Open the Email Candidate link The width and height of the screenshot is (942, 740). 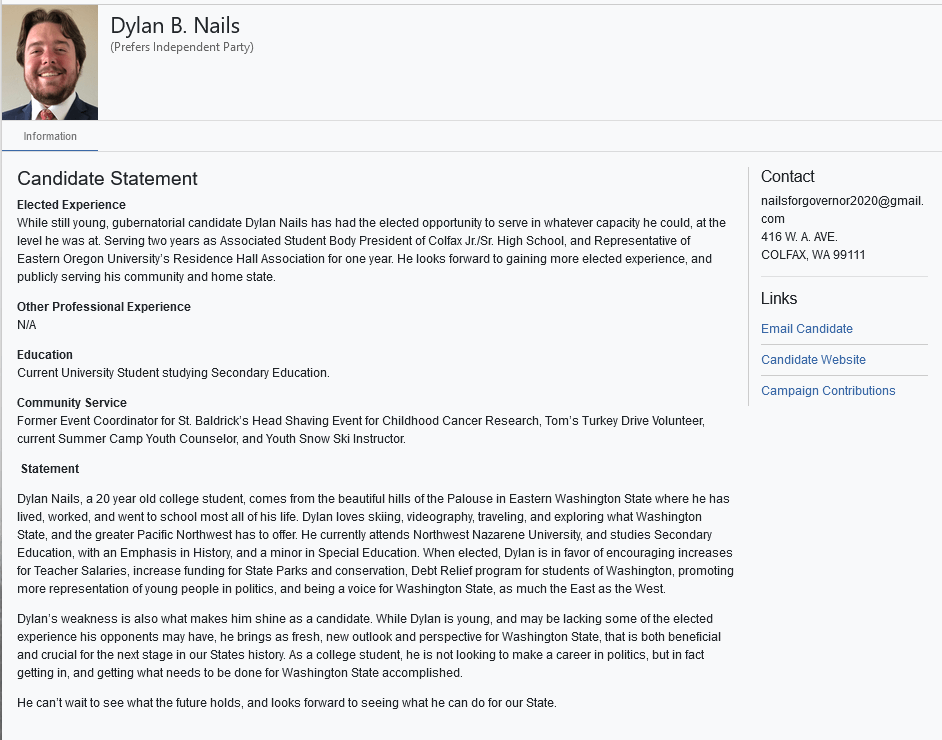806,329
